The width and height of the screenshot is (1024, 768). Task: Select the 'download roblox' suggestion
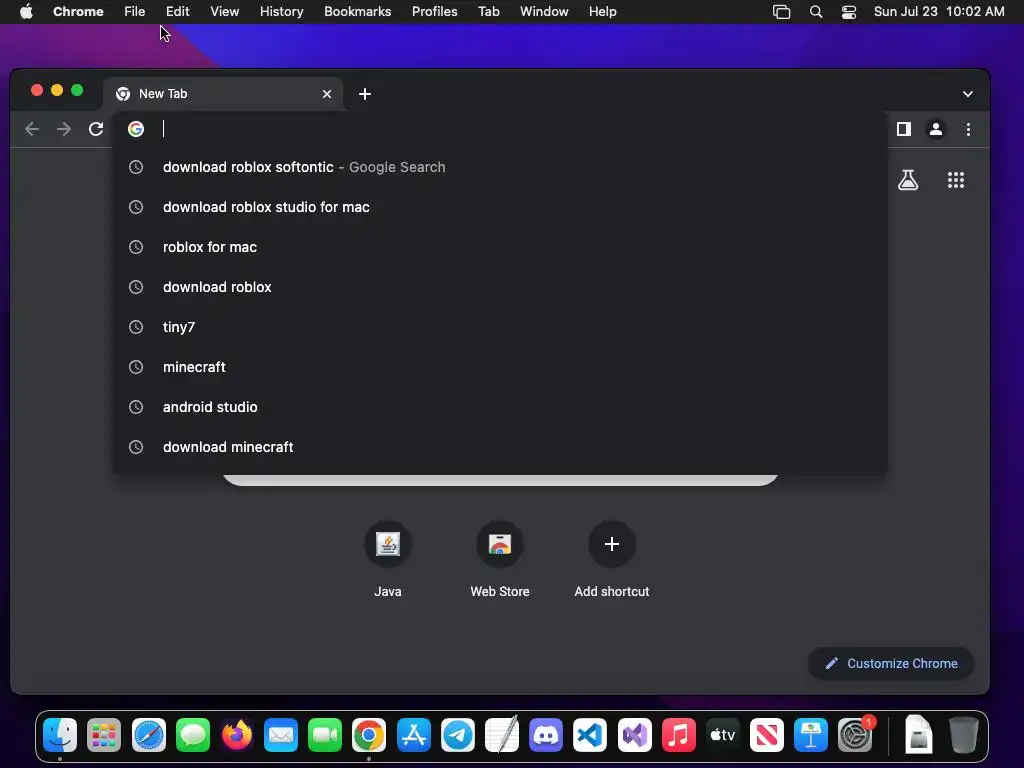coord(500,287)
